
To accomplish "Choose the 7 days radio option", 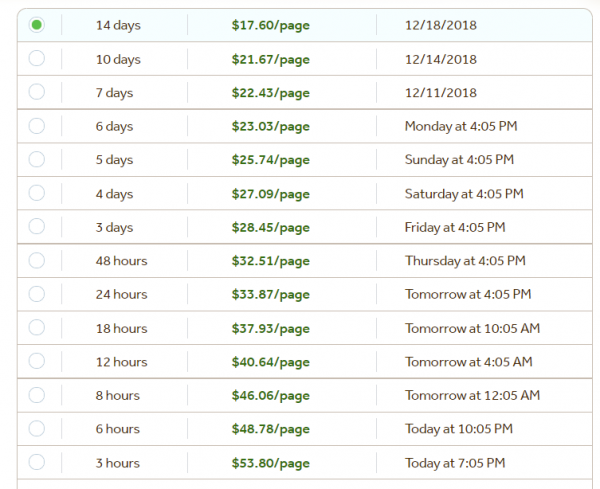I will [37, 92].
